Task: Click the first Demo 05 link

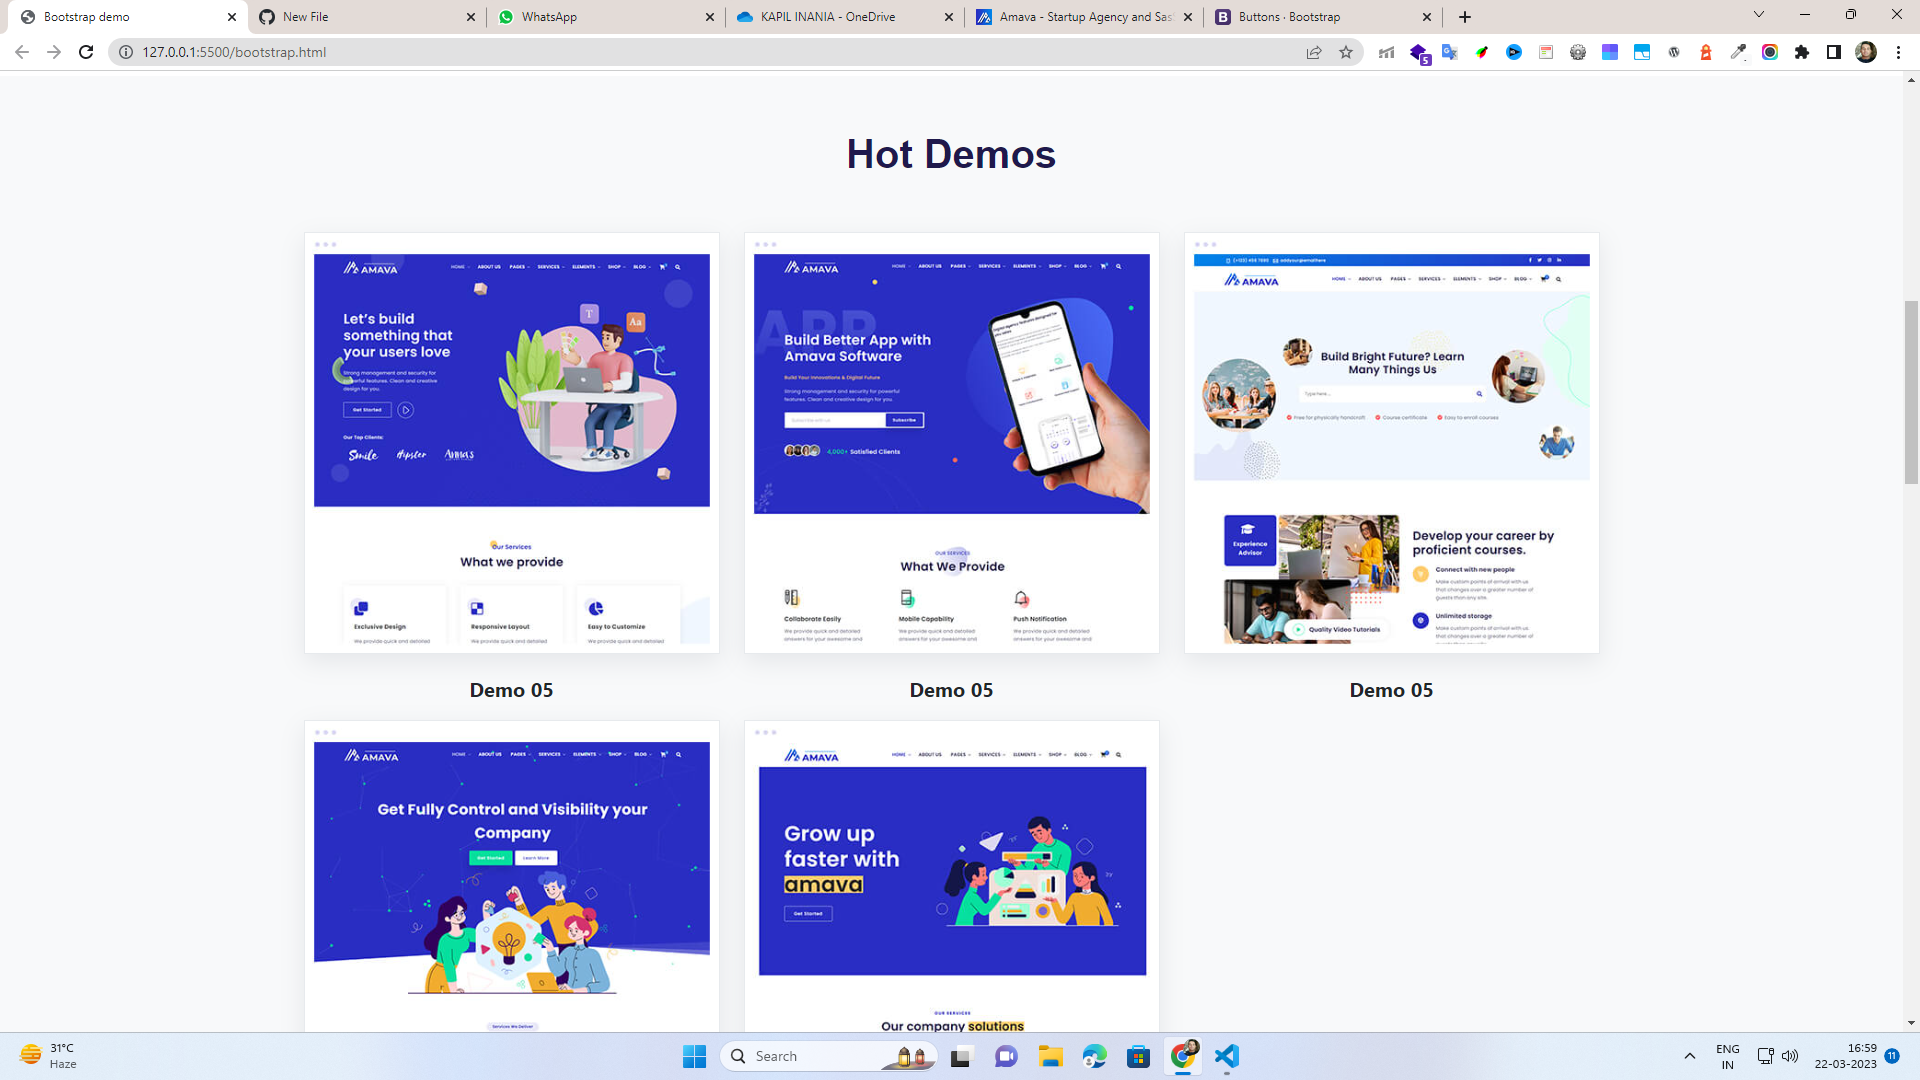Action: [511, 690]
